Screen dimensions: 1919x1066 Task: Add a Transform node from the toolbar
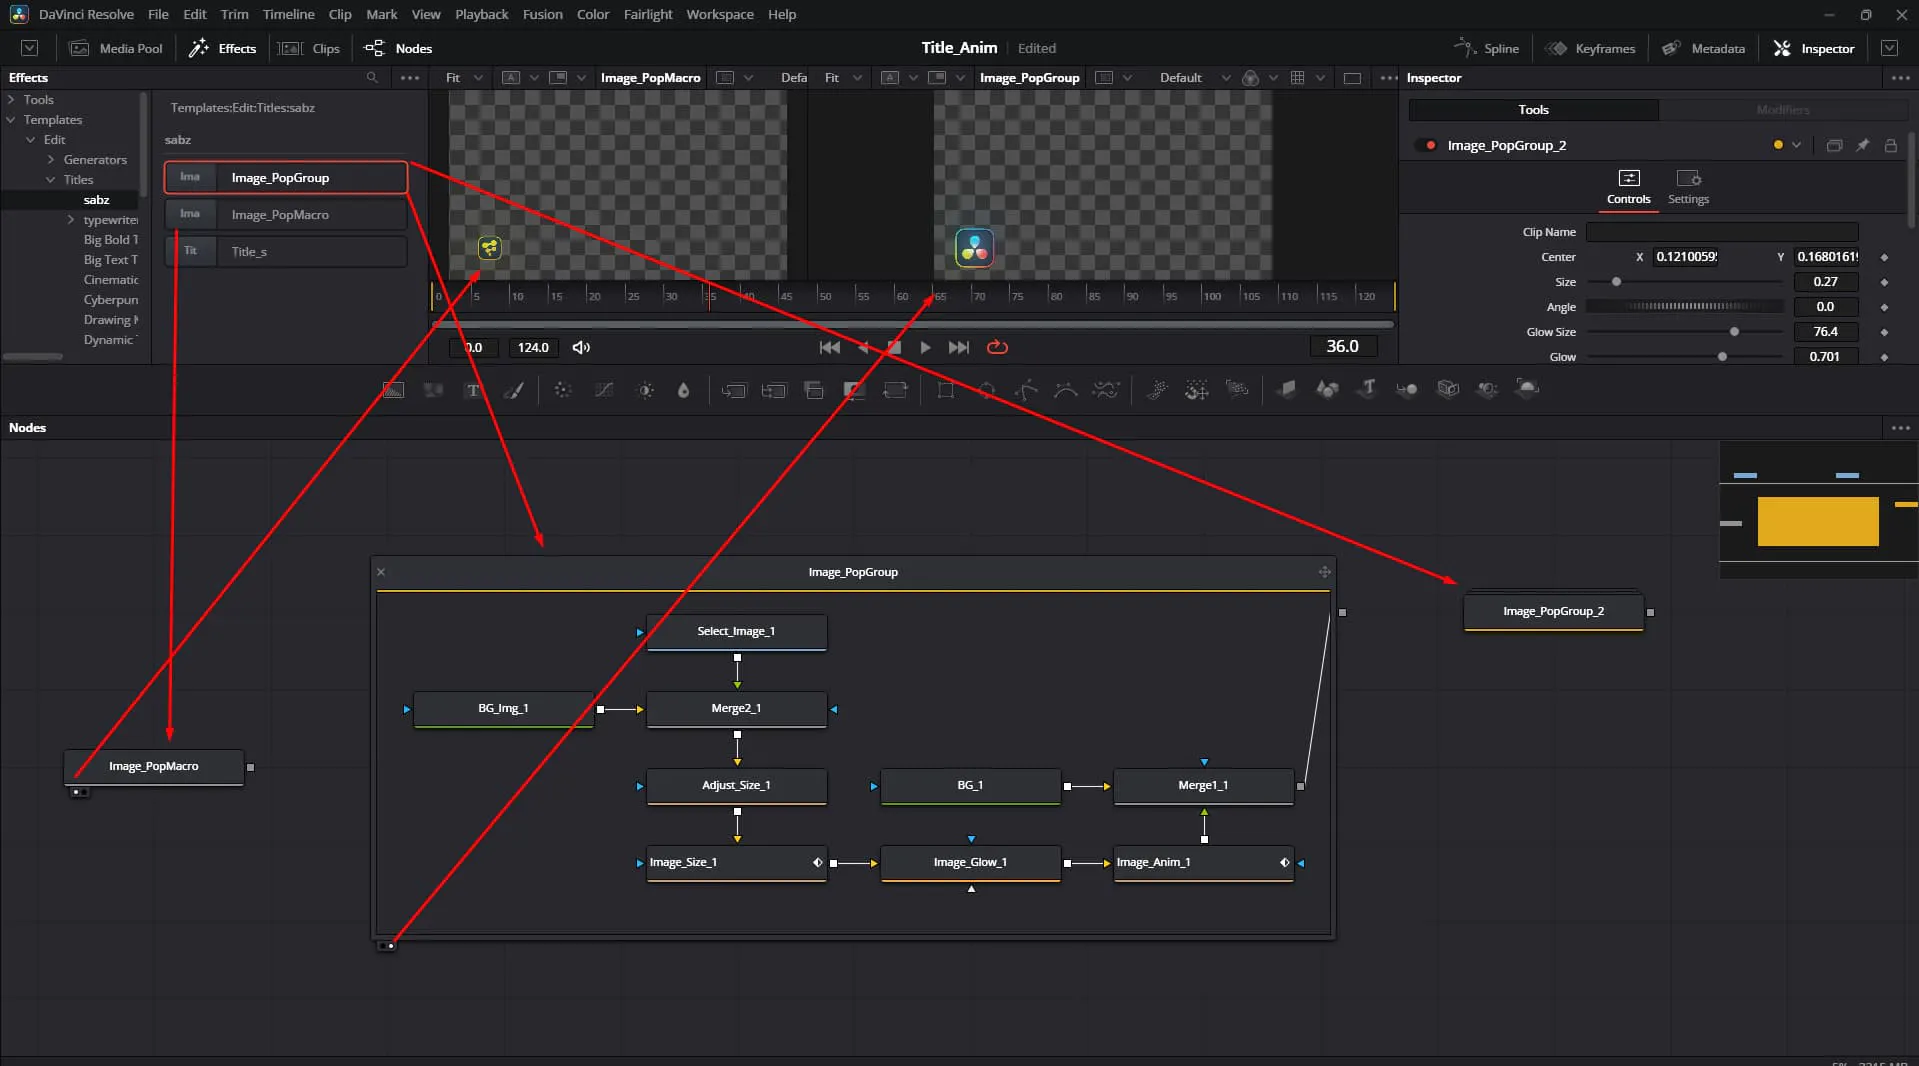pos(895,390)
